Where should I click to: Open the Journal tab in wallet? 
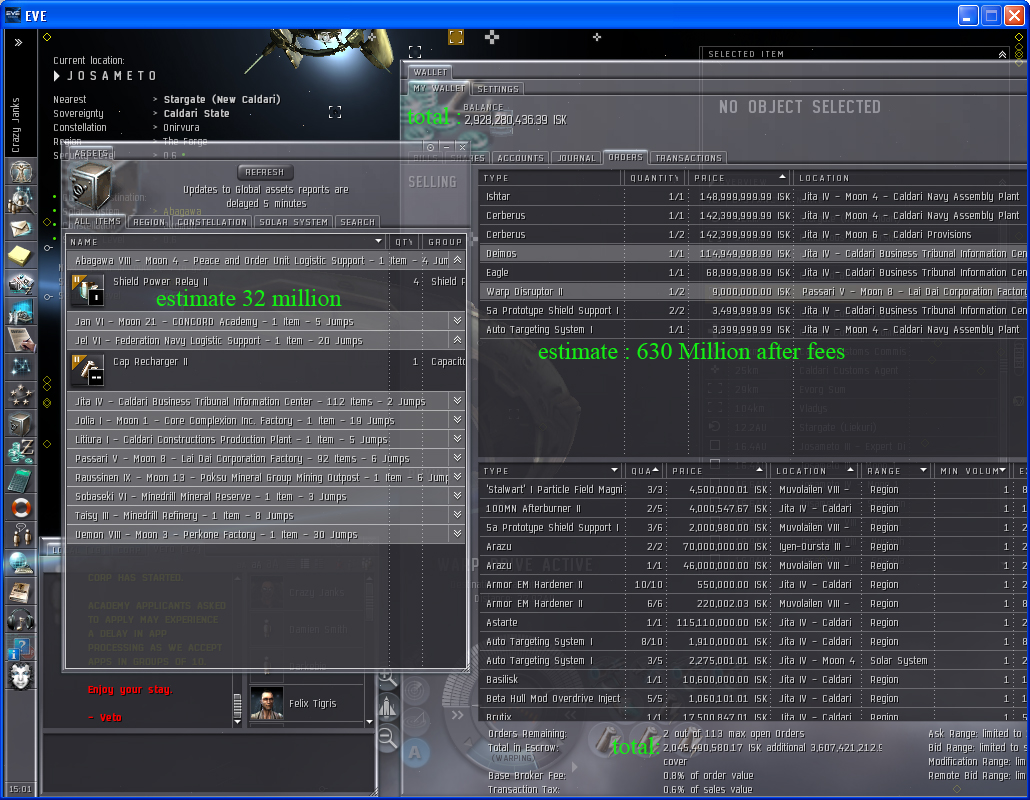click(x=576, y=158)
